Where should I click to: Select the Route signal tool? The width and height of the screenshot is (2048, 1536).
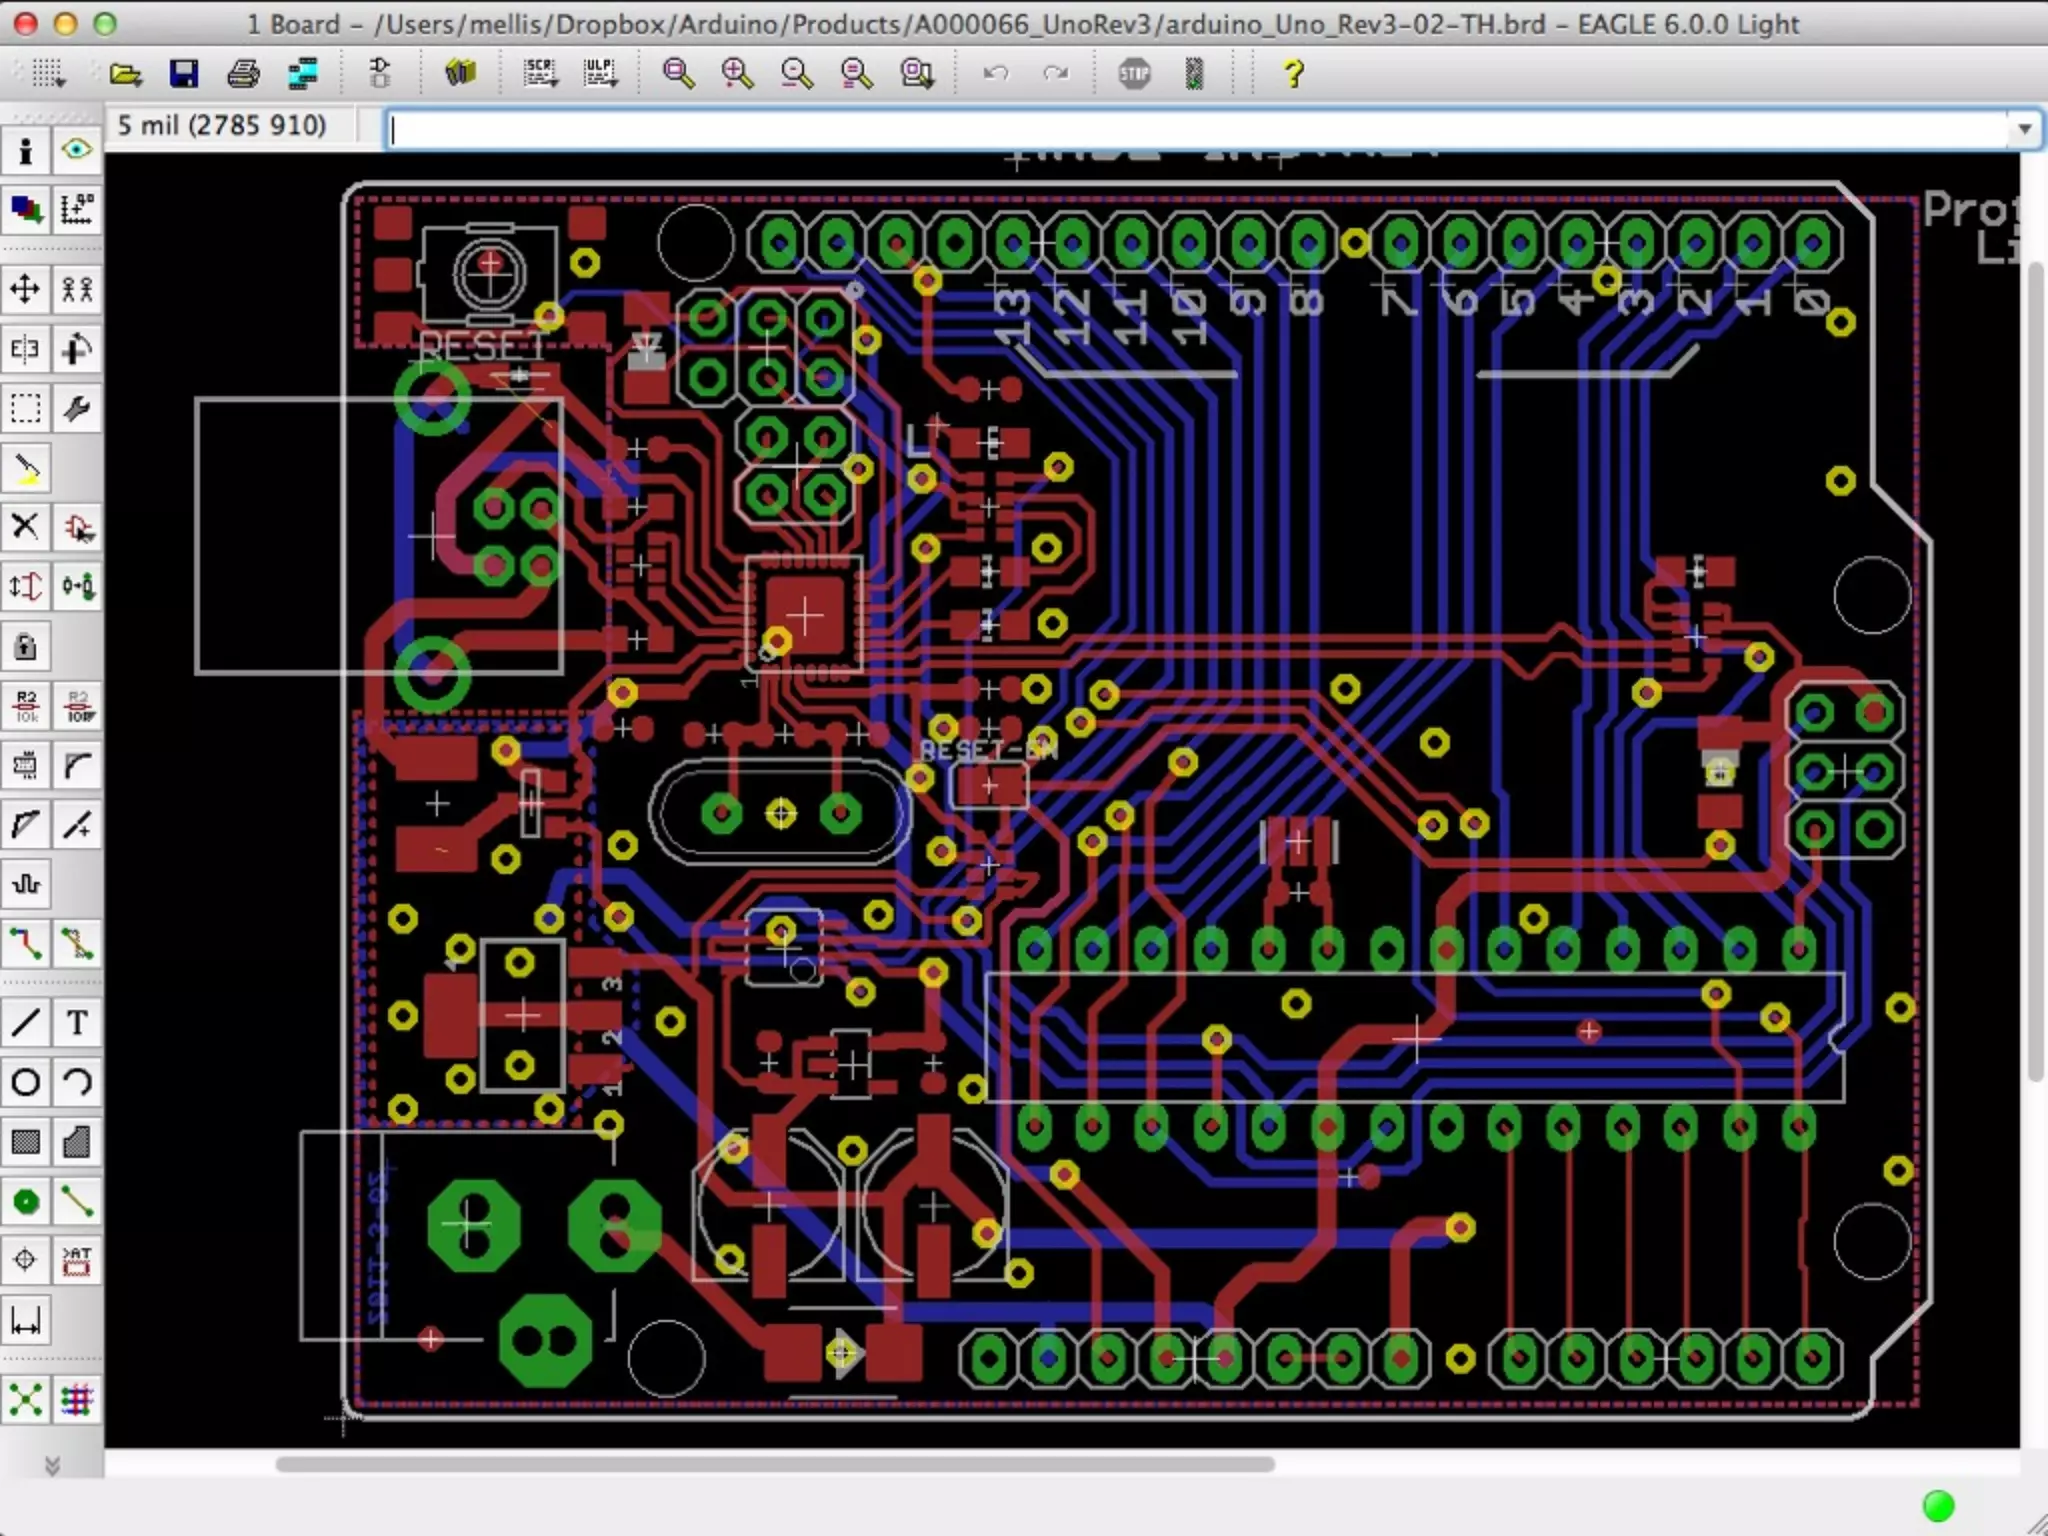(x=25, y=943)
